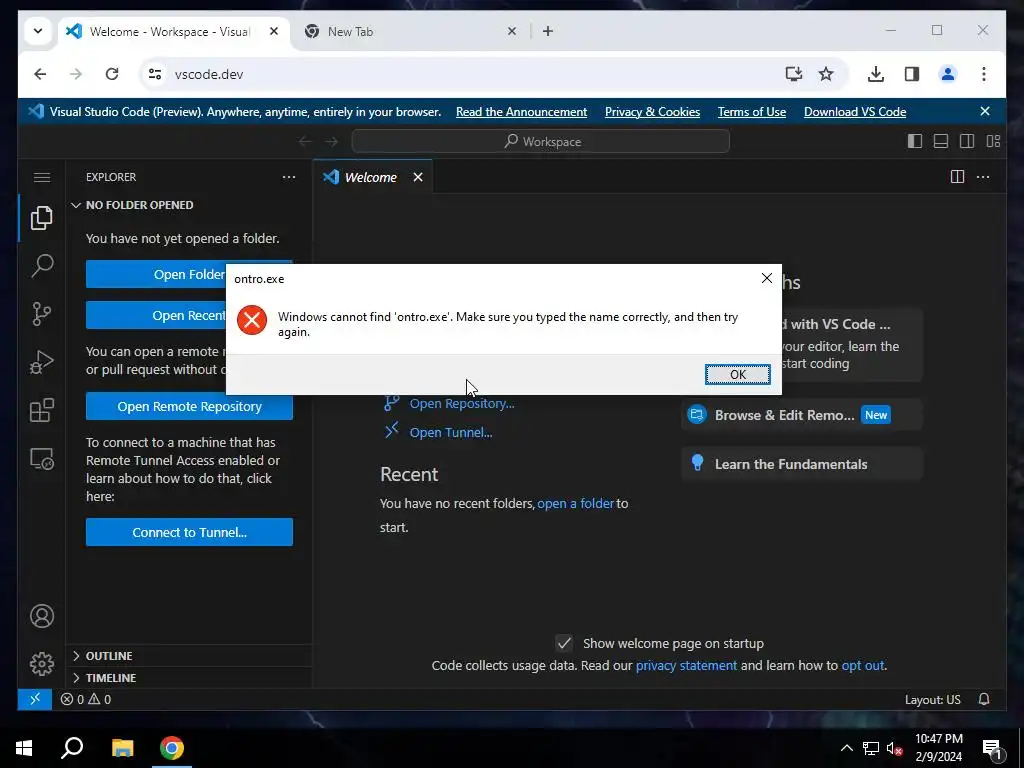Open Chrome profile avatar
The width and height of the screenshot is (1024, 768).
pos(948,74)
